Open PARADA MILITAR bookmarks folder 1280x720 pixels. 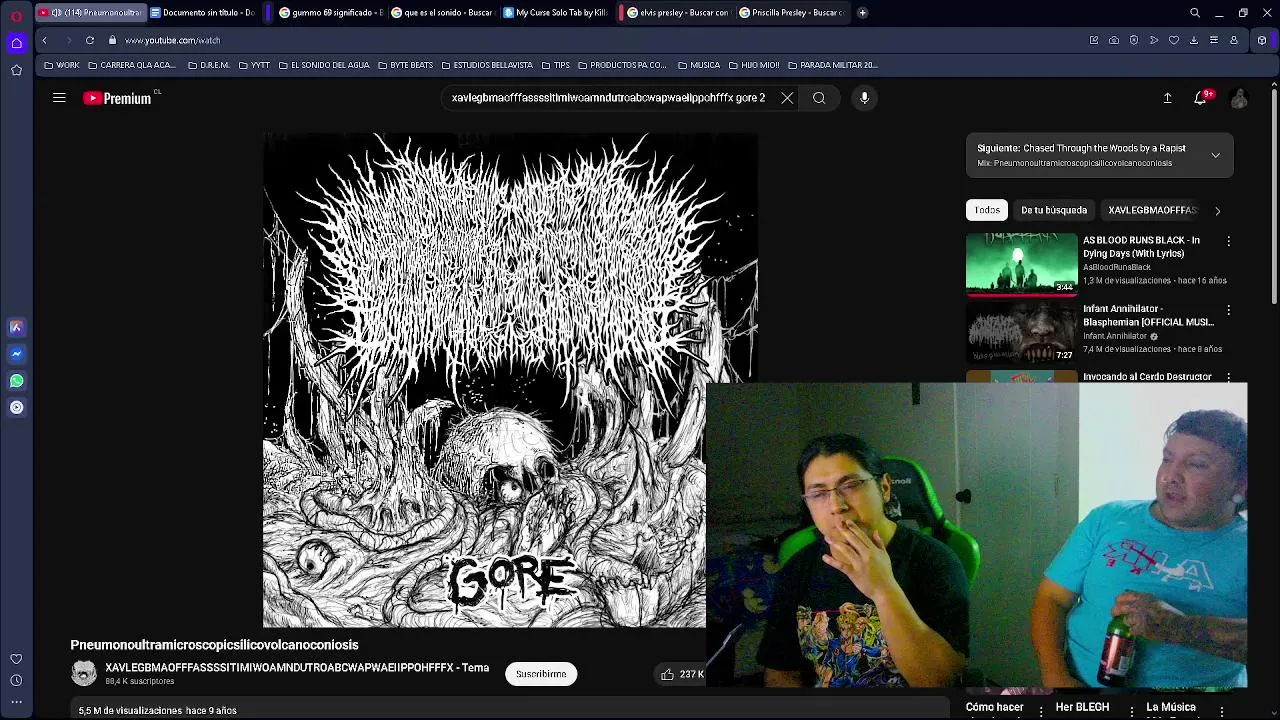click(x=833, y=65)
